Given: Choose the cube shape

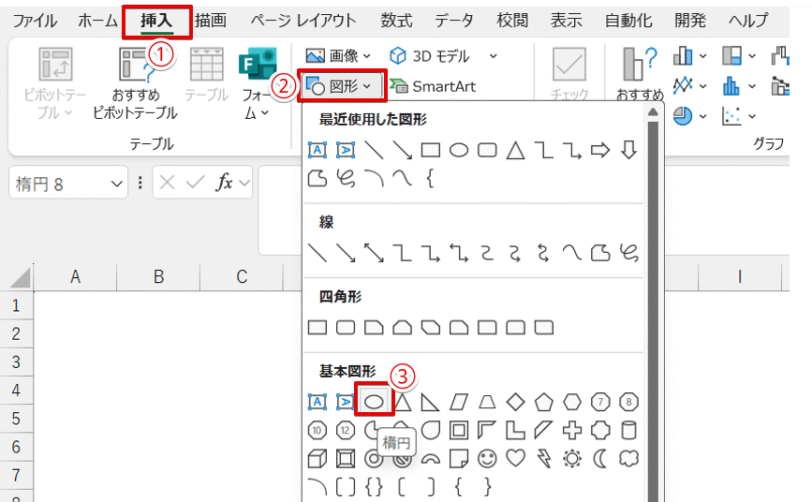Looking at the screenshot, I should point(317,458).
